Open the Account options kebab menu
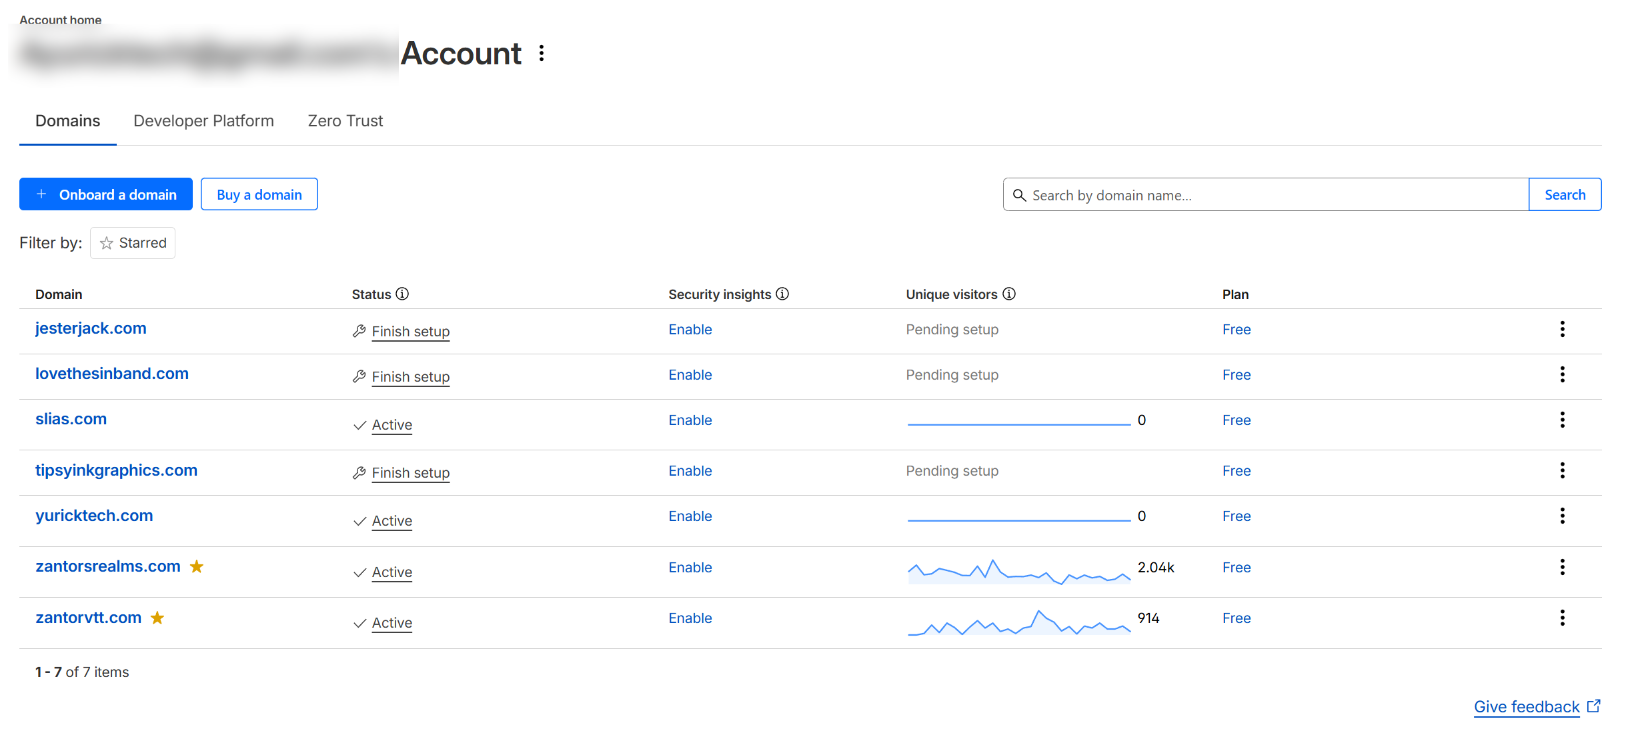This screenshot has width=1640, height=756. [x=541, y=53]
